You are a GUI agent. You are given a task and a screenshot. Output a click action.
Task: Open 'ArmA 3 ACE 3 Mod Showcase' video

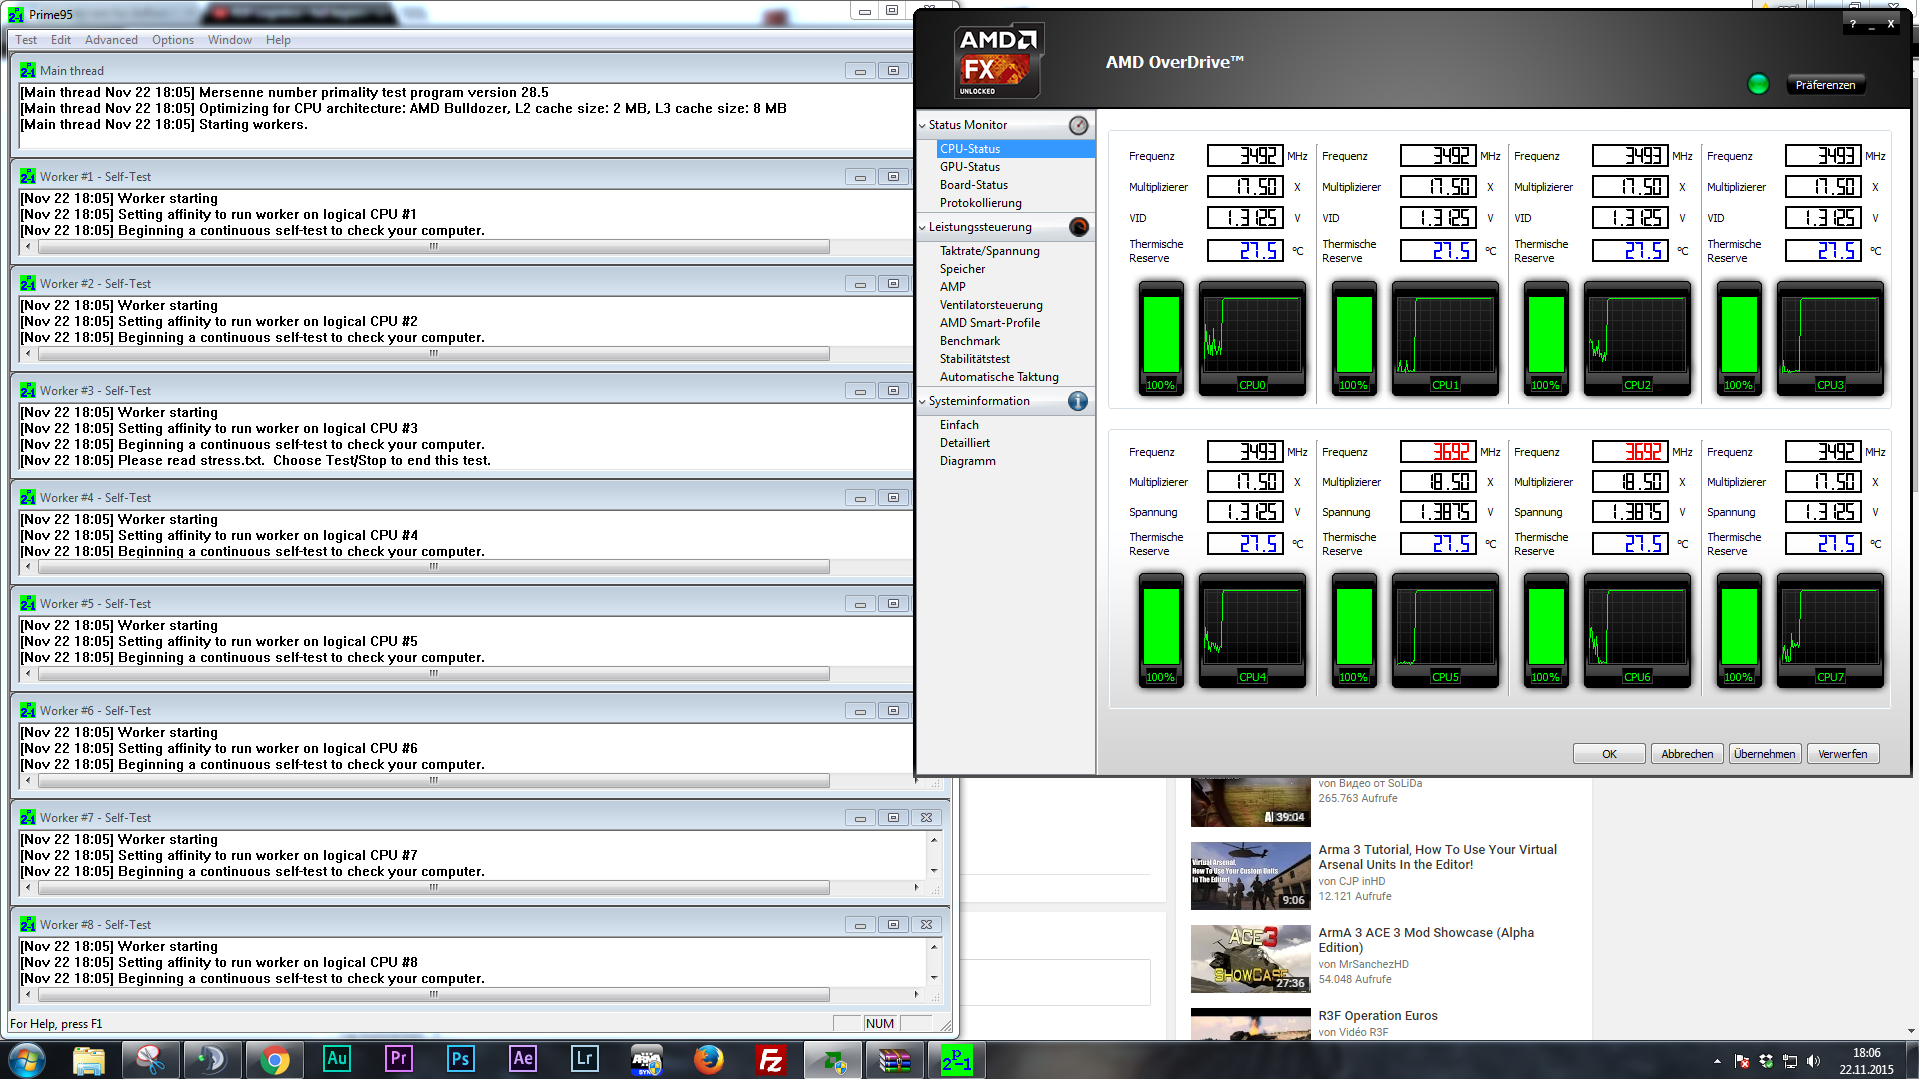point(1426,940)
